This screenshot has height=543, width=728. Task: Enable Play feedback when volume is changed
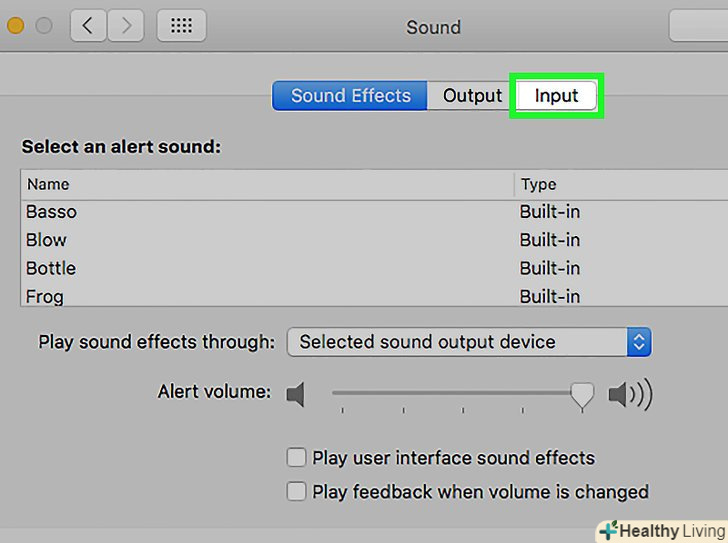pos(296,492)
